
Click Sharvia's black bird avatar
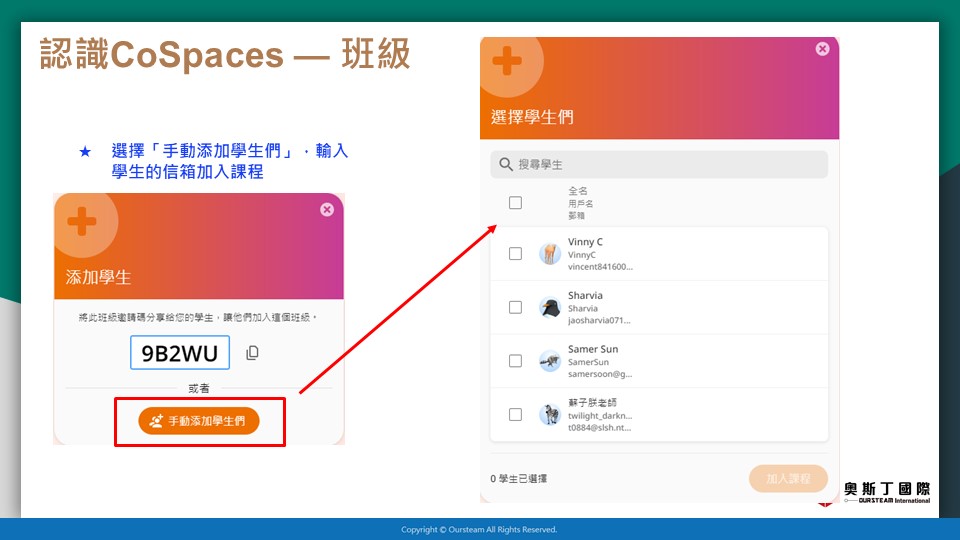click(x=550, y=307)
